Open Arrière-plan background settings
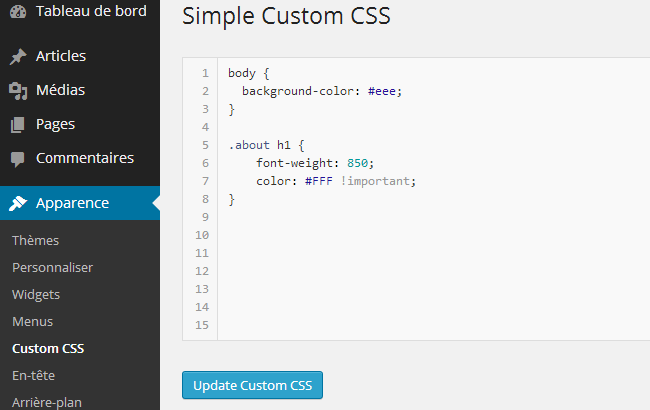 pyautogui.click(x=47, y=403)
